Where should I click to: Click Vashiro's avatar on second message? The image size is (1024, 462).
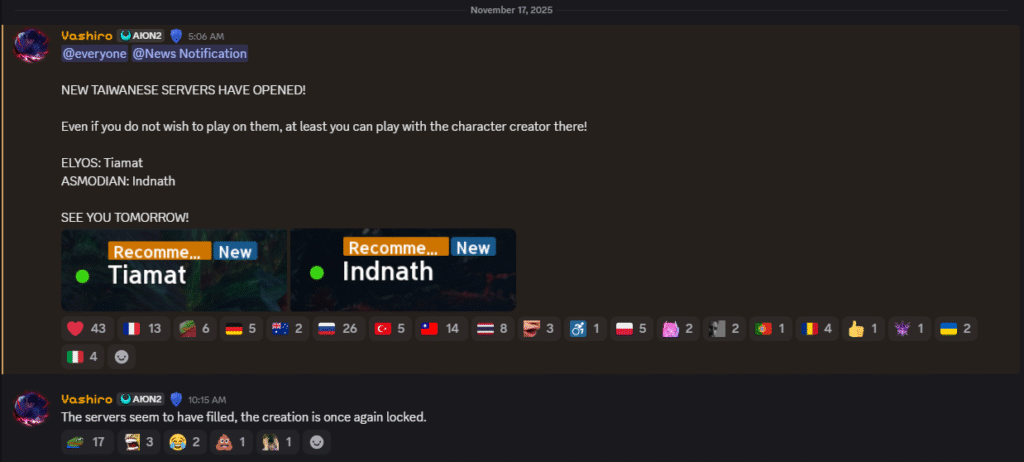tap(31, 408)
